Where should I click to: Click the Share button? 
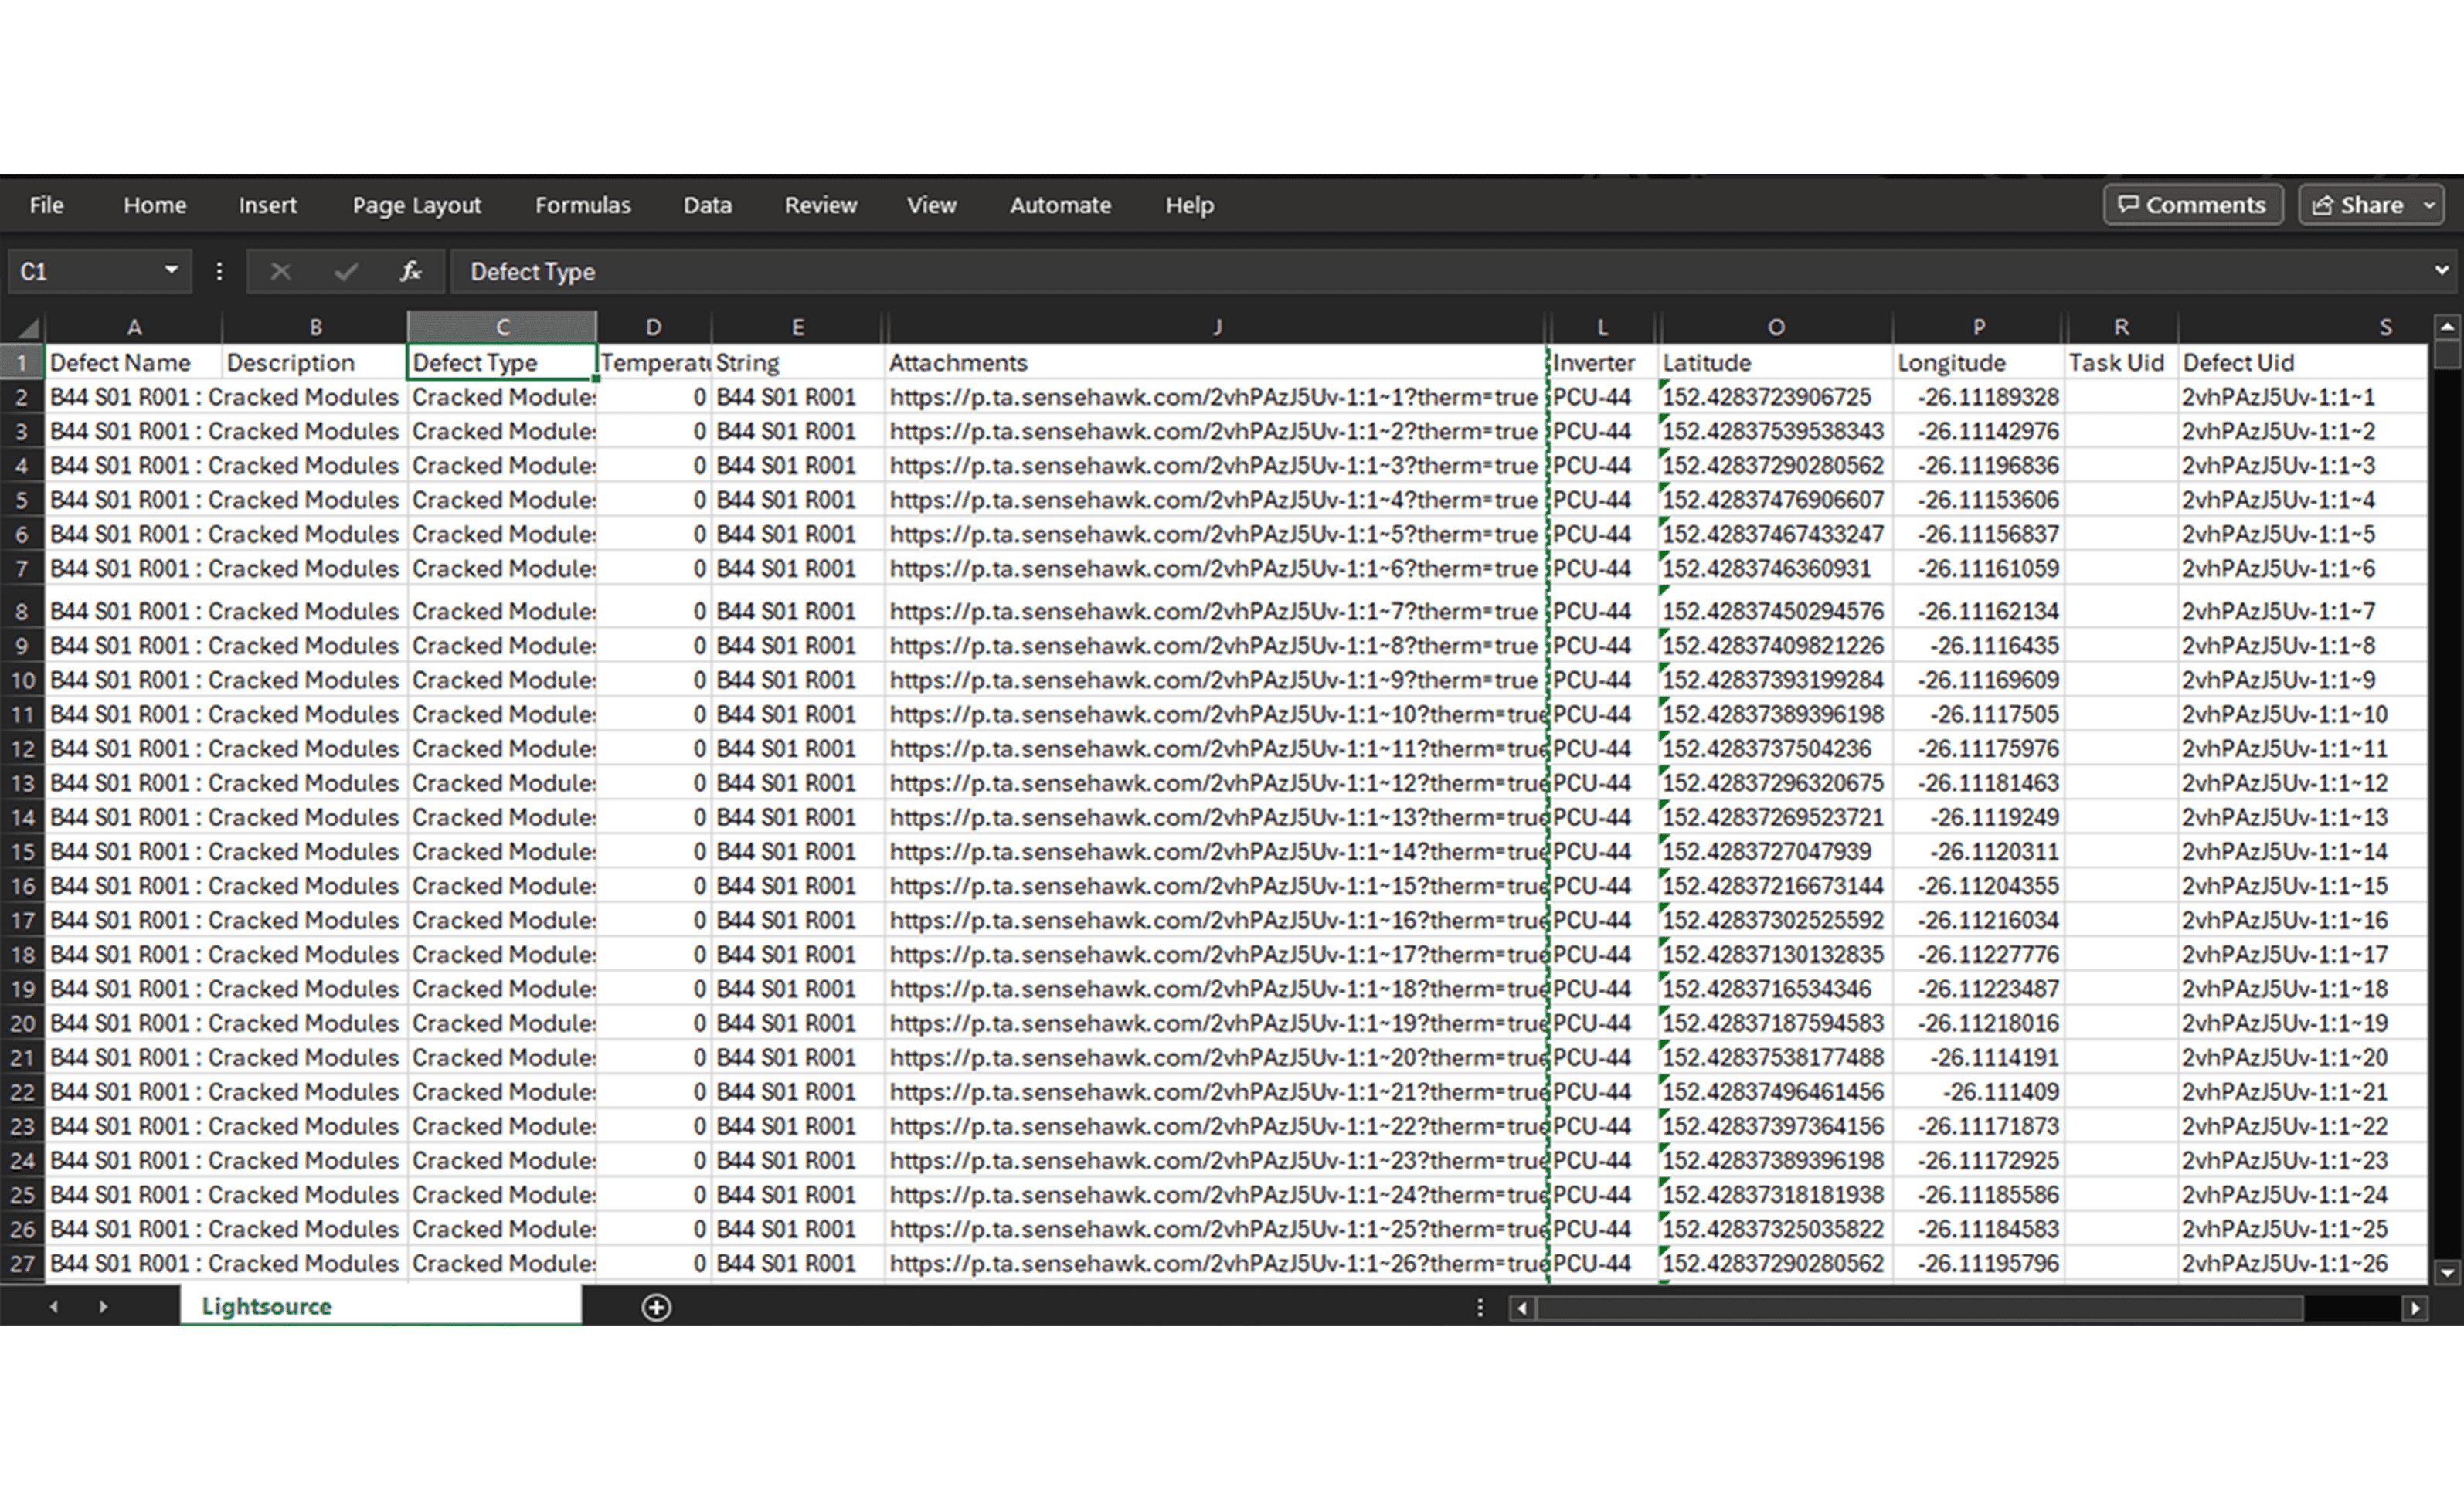(2359, 205)
